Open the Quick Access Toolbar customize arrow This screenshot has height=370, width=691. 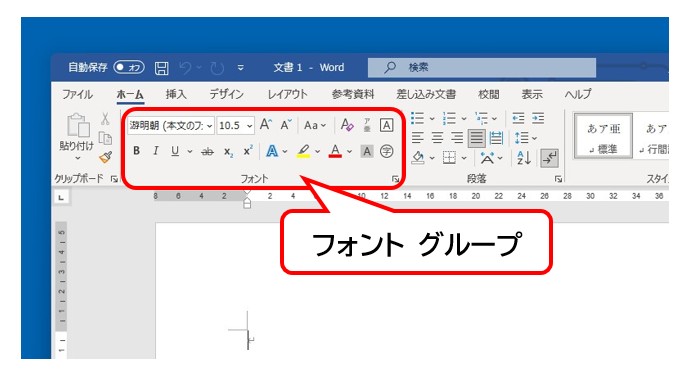241,68
